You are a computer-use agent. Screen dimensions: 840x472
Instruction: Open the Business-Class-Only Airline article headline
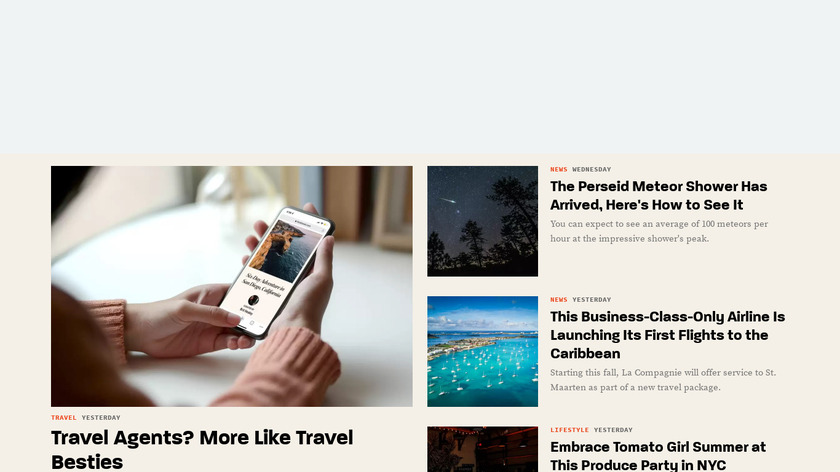(x=668, y=335)
